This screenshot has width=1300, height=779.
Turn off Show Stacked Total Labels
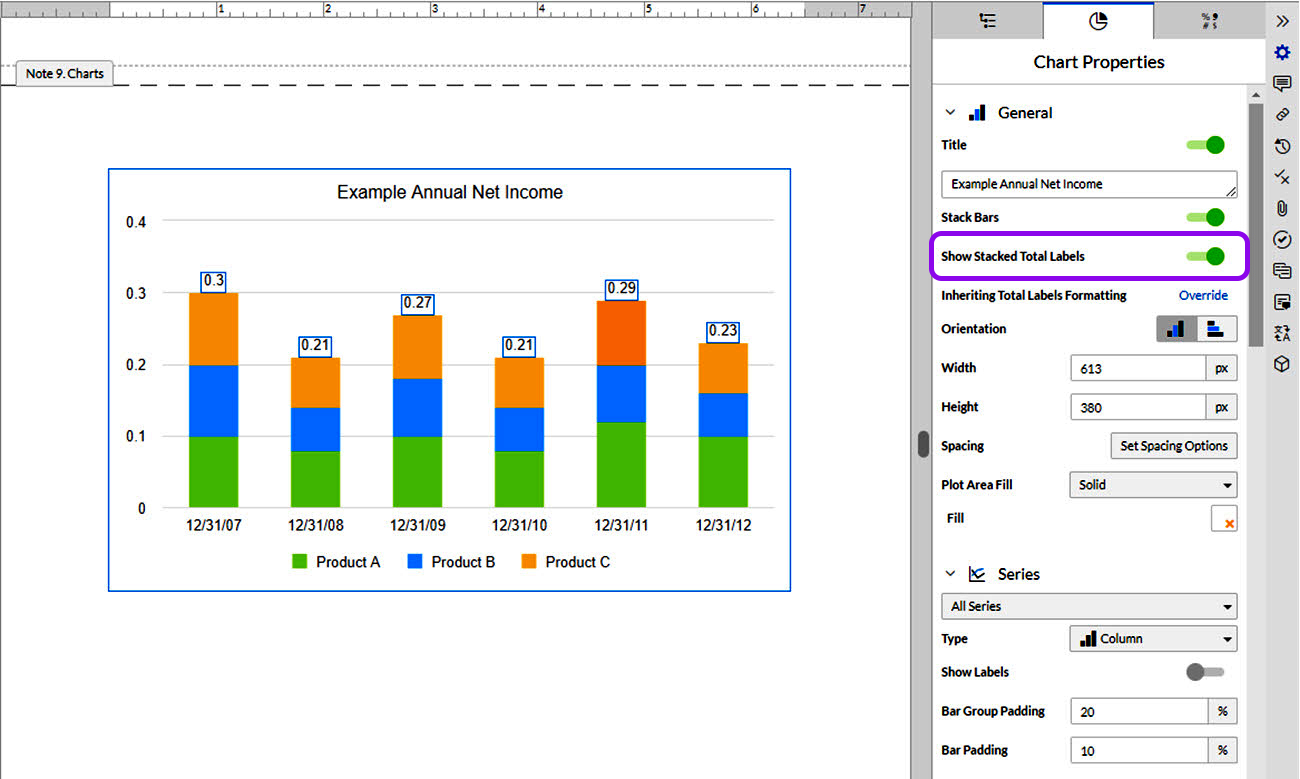tap(1209, 256)
